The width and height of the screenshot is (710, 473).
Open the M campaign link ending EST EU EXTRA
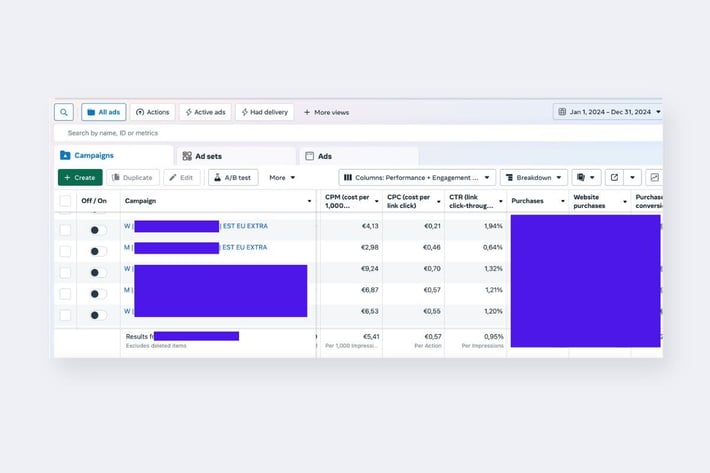pos(196,247)
